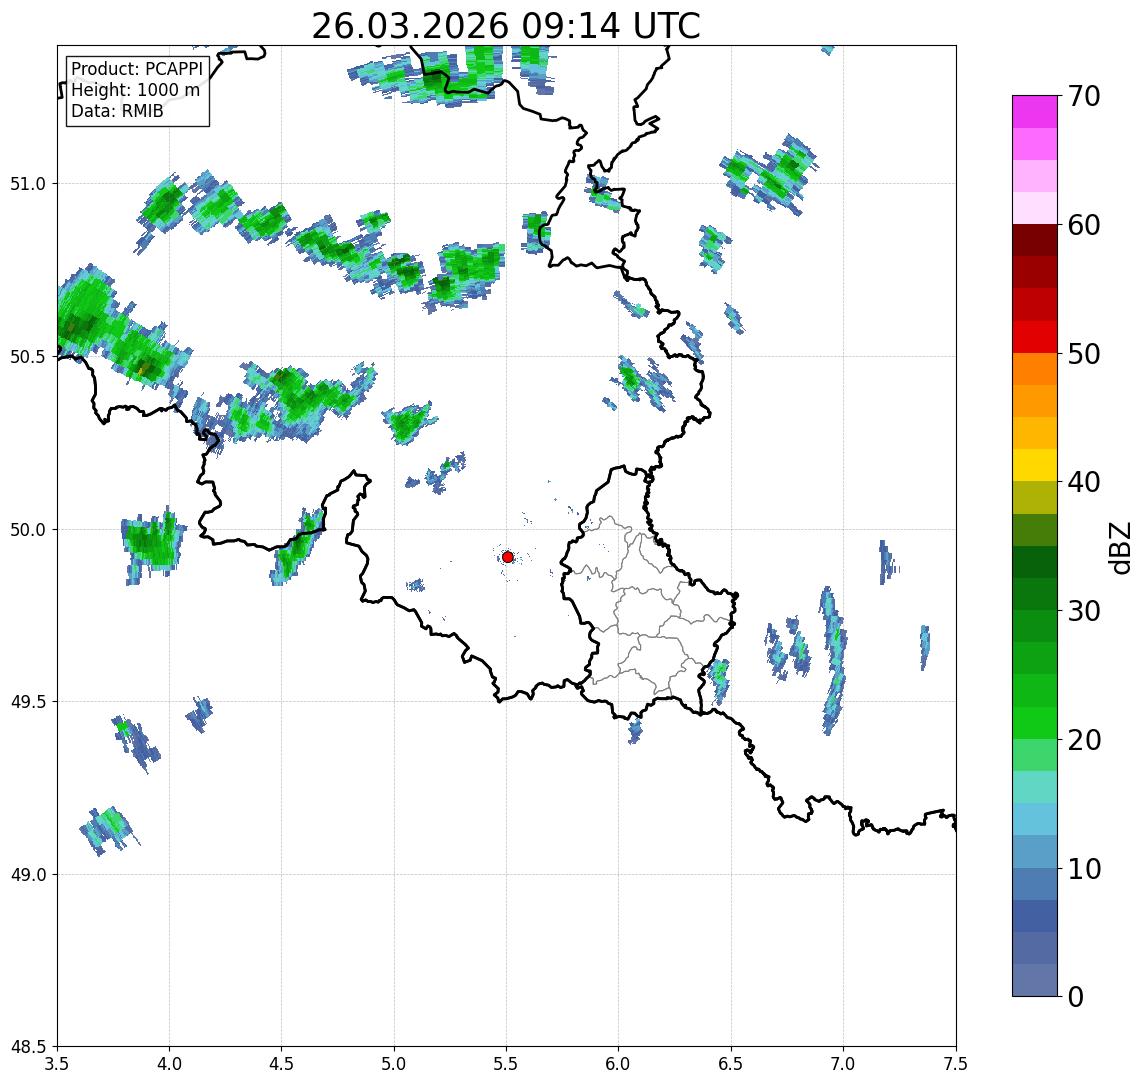Click the latitude axis label 49.0

[28, 874]
